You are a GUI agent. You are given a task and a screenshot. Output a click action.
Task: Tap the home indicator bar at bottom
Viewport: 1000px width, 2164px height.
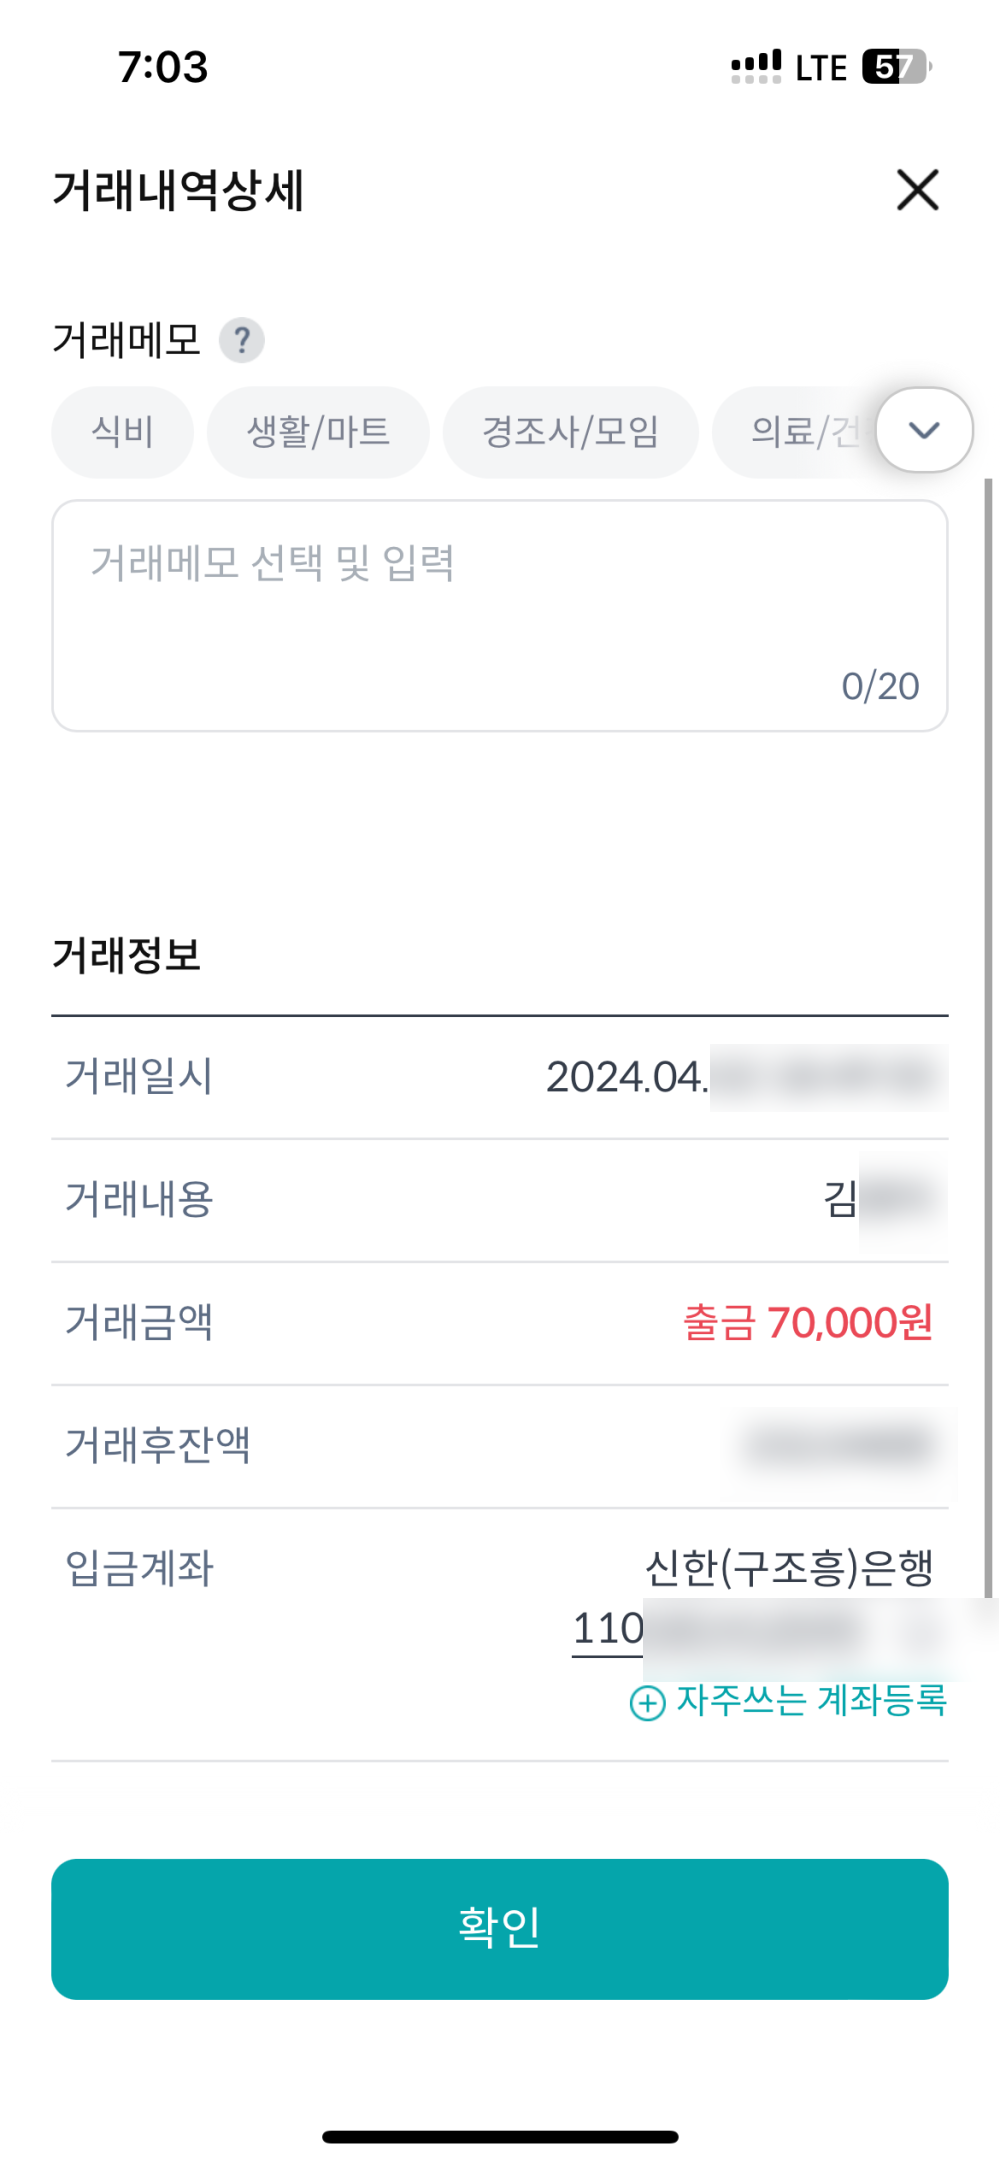pos(500,2137)
